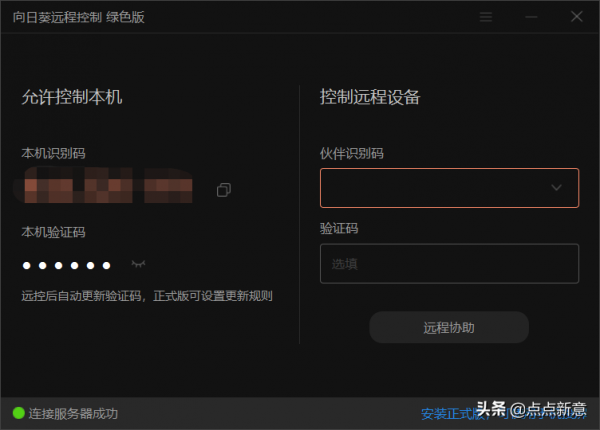Image resolution: width=600 pixels, height=430 pixels.
Task: Close the Sunlogin remote control window
Action: [577, 16]
